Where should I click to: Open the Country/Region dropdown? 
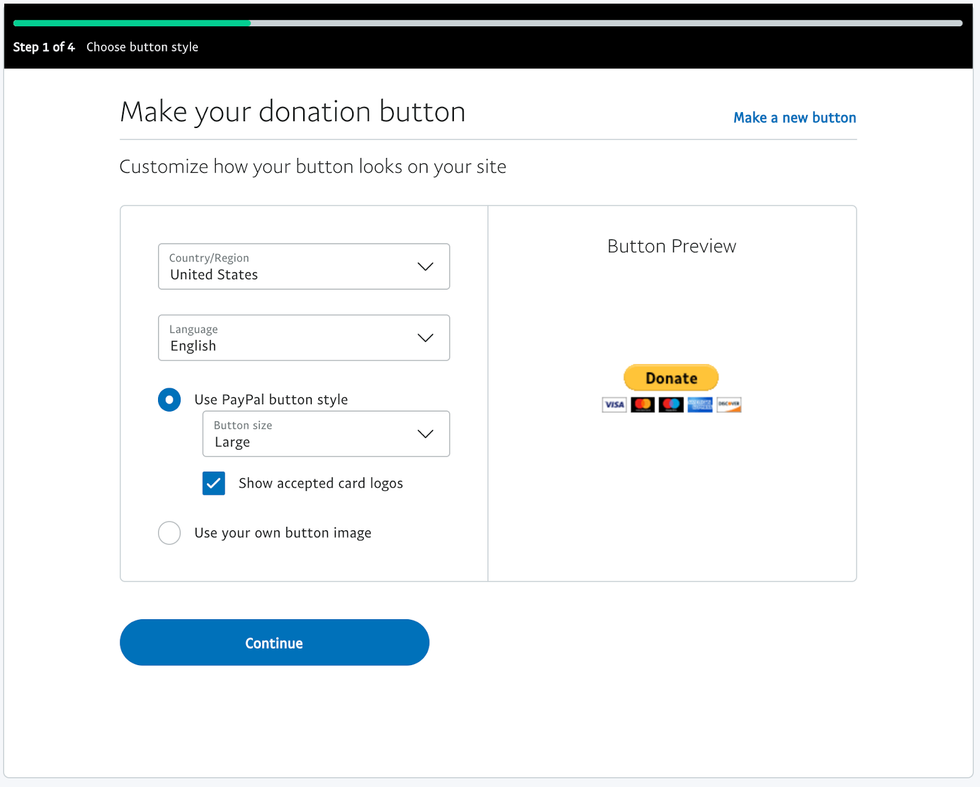tap(304, 267)
